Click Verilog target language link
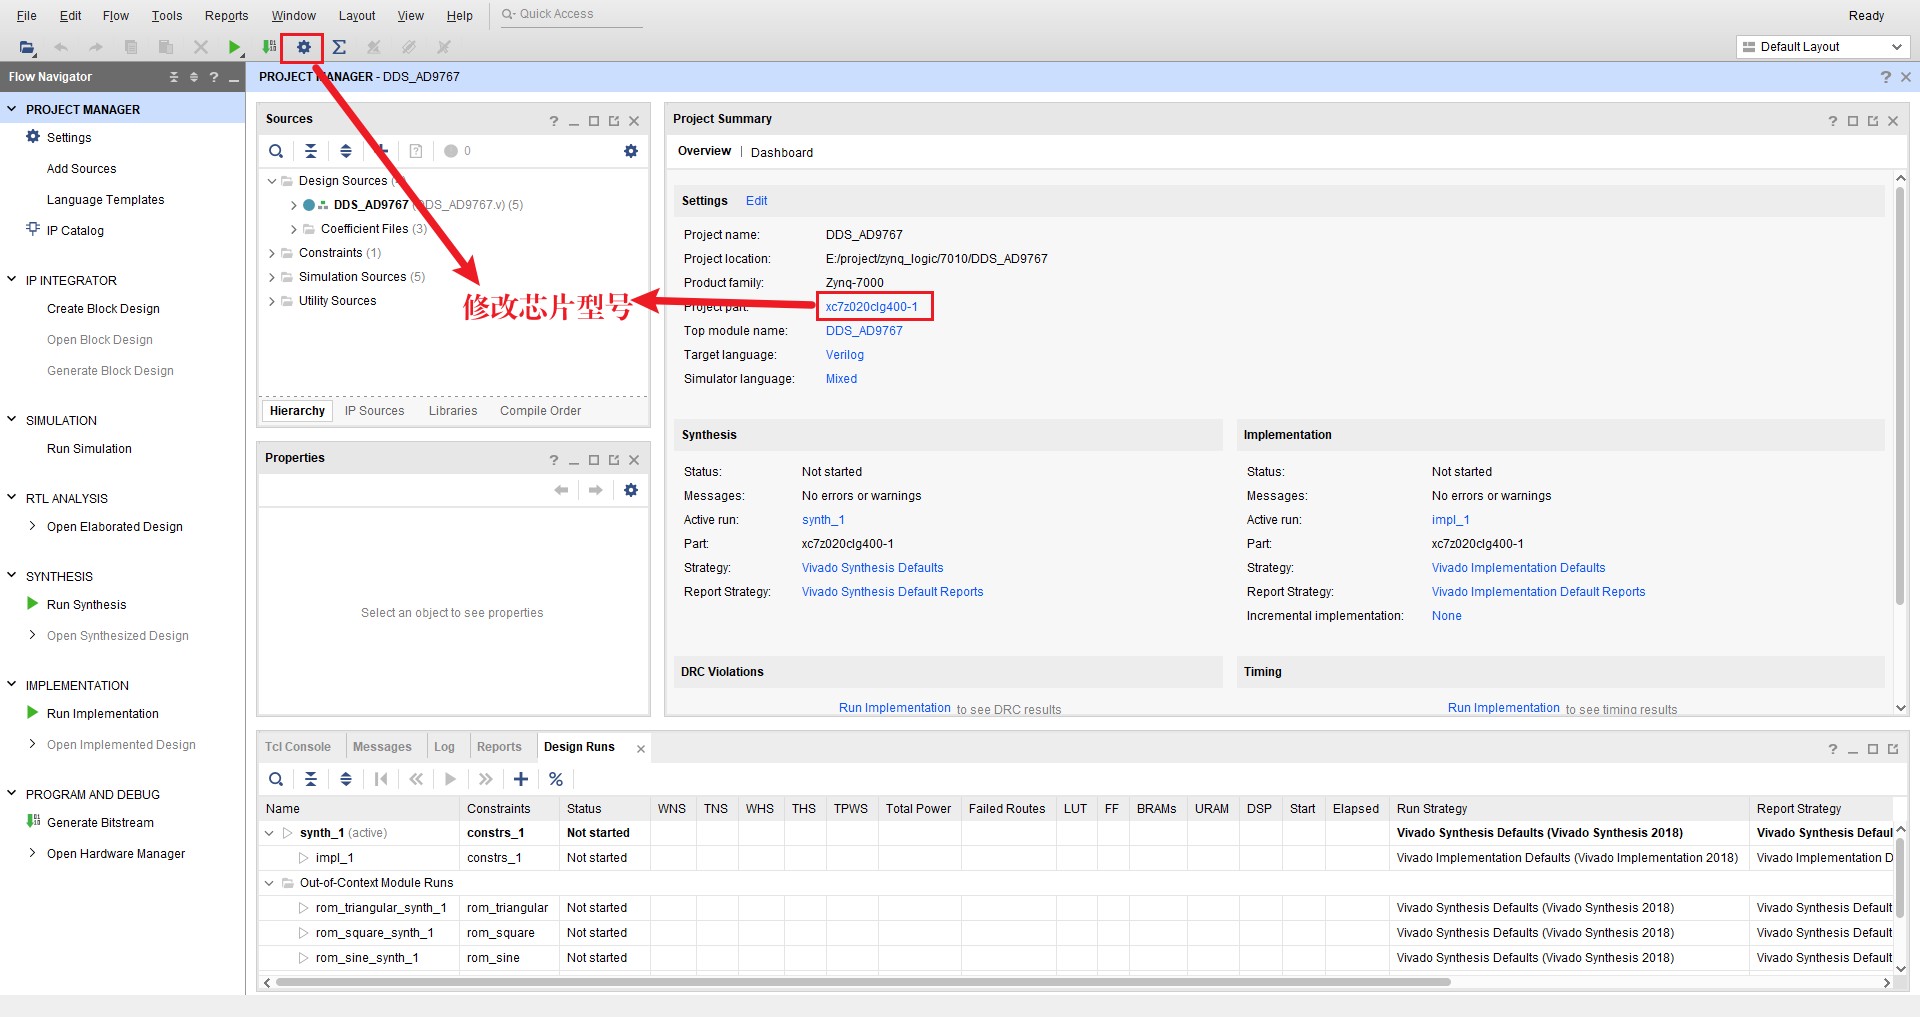The width and height of the screenshot is (1920, 1017). tap(845, 355)
